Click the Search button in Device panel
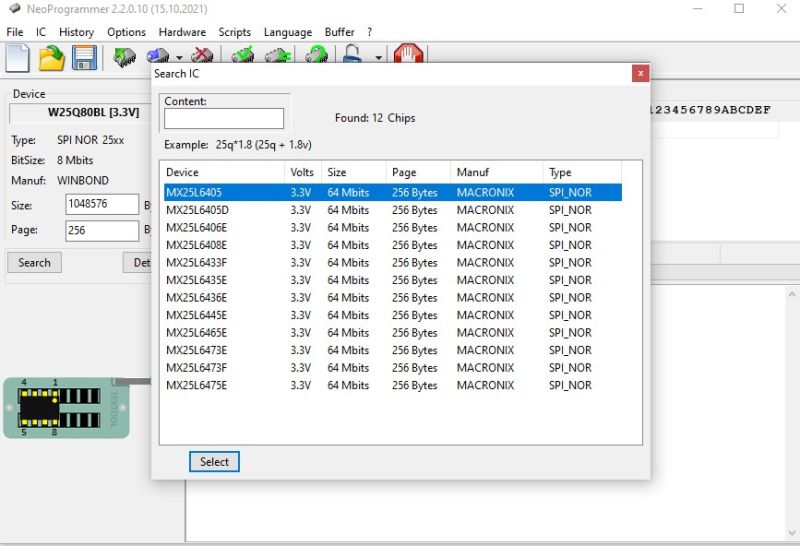This screenshot has width=800, height=546. [x=35, y=262]
